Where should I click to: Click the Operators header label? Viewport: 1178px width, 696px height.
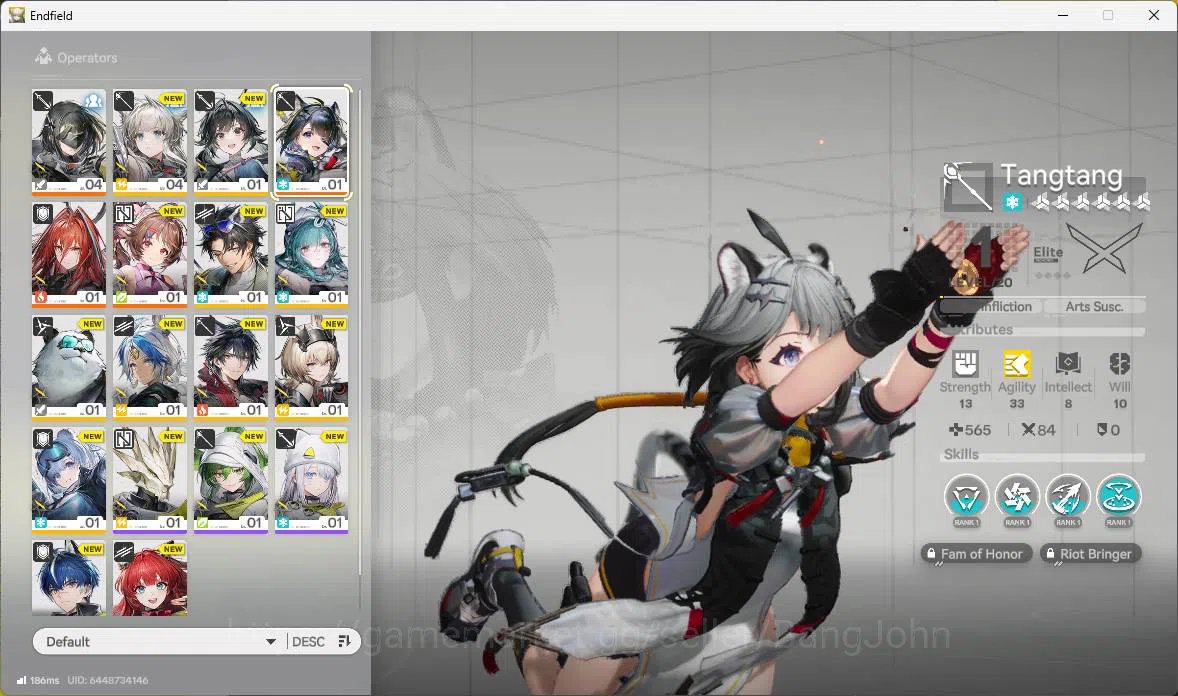tap(87, 58)
